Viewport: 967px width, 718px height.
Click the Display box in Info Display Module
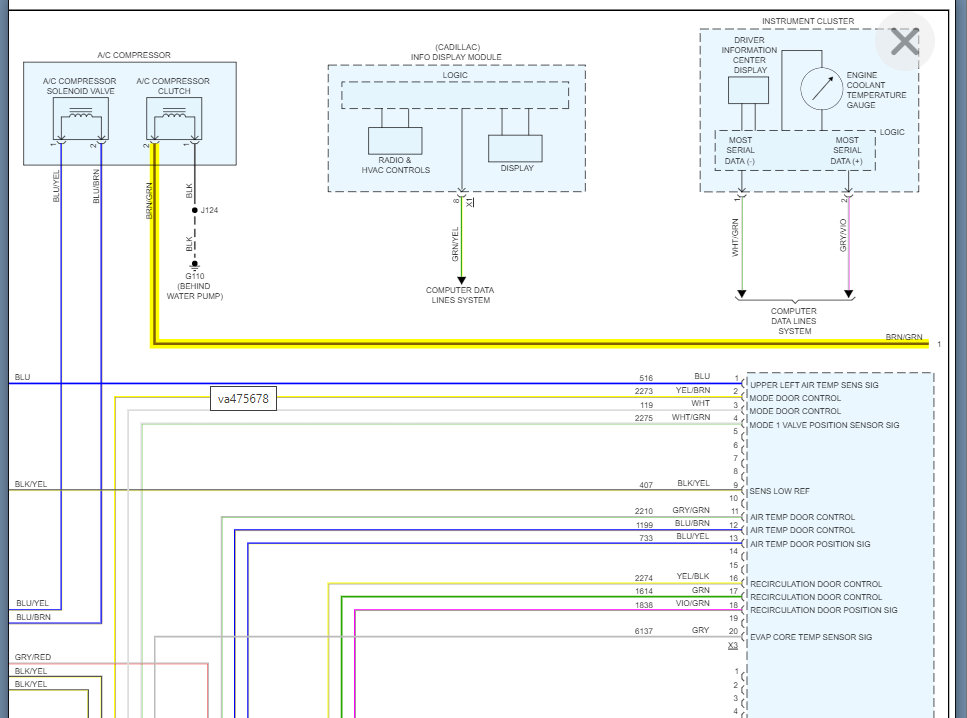(x=516, y=148)
